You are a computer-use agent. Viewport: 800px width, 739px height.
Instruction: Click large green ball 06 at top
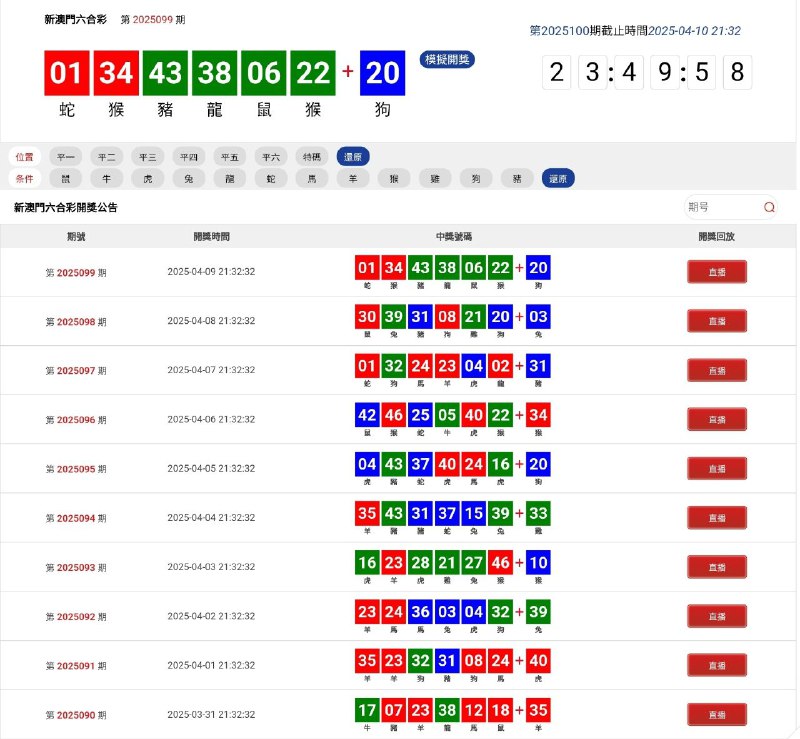point(264,73)
